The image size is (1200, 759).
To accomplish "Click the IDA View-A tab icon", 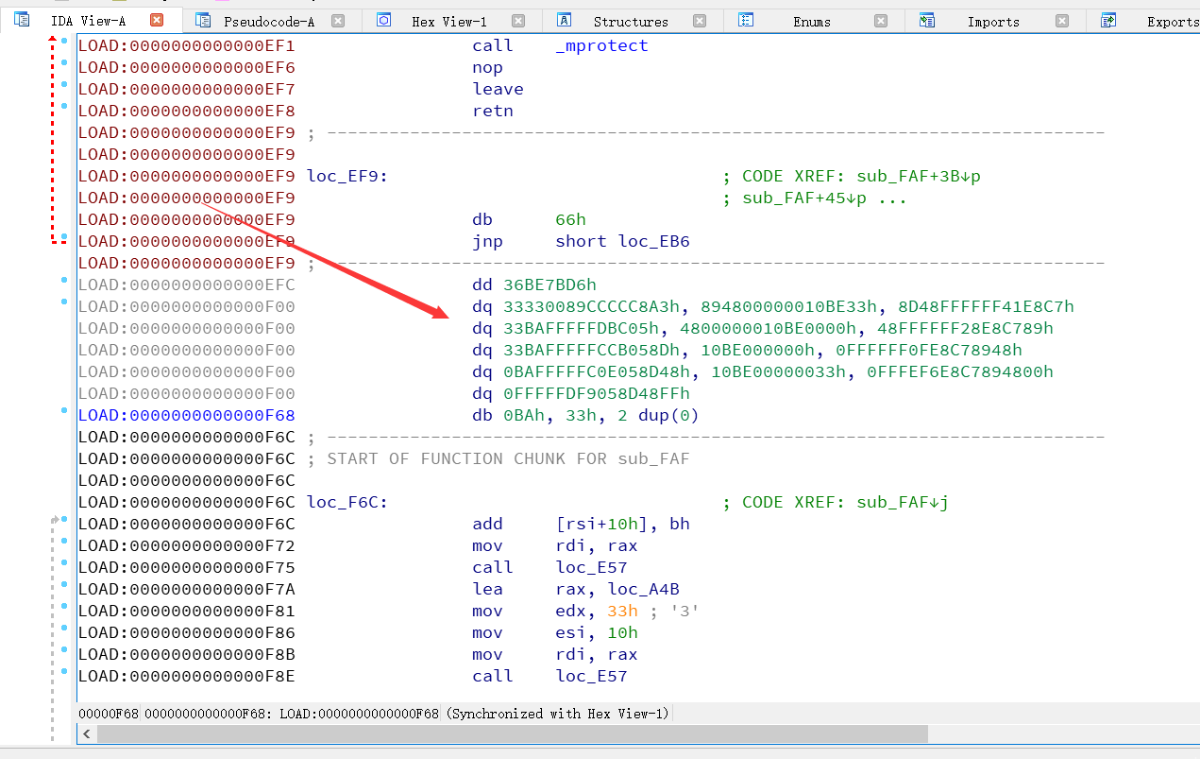I will (x=21, y=20).
